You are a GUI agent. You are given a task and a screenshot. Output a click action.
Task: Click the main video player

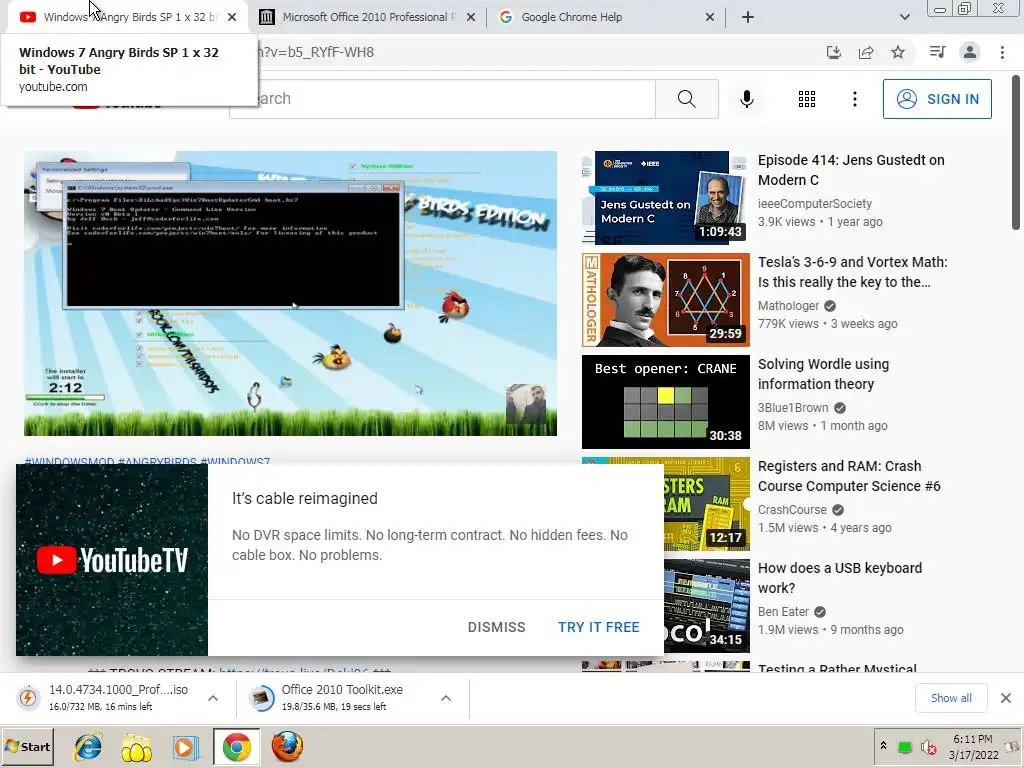[290, 293]
